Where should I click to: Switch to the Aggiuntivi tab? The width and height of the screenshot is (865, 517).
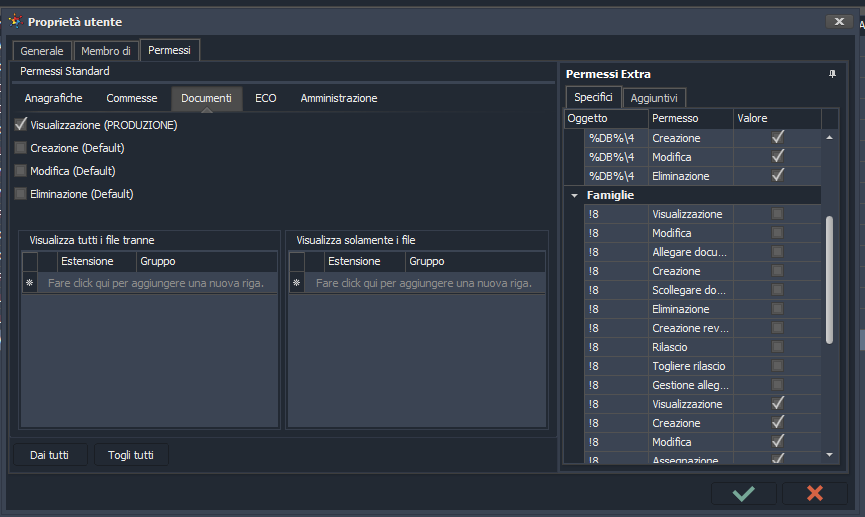coord(654,98)
